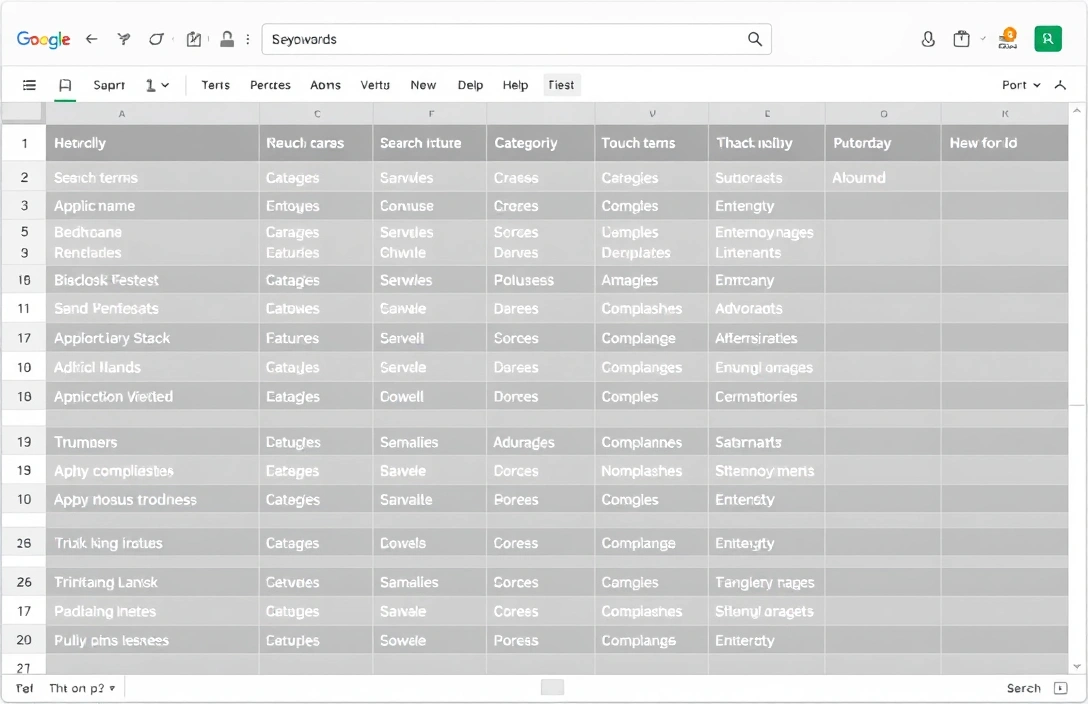Click the Hew for Id header cell

1005,144
